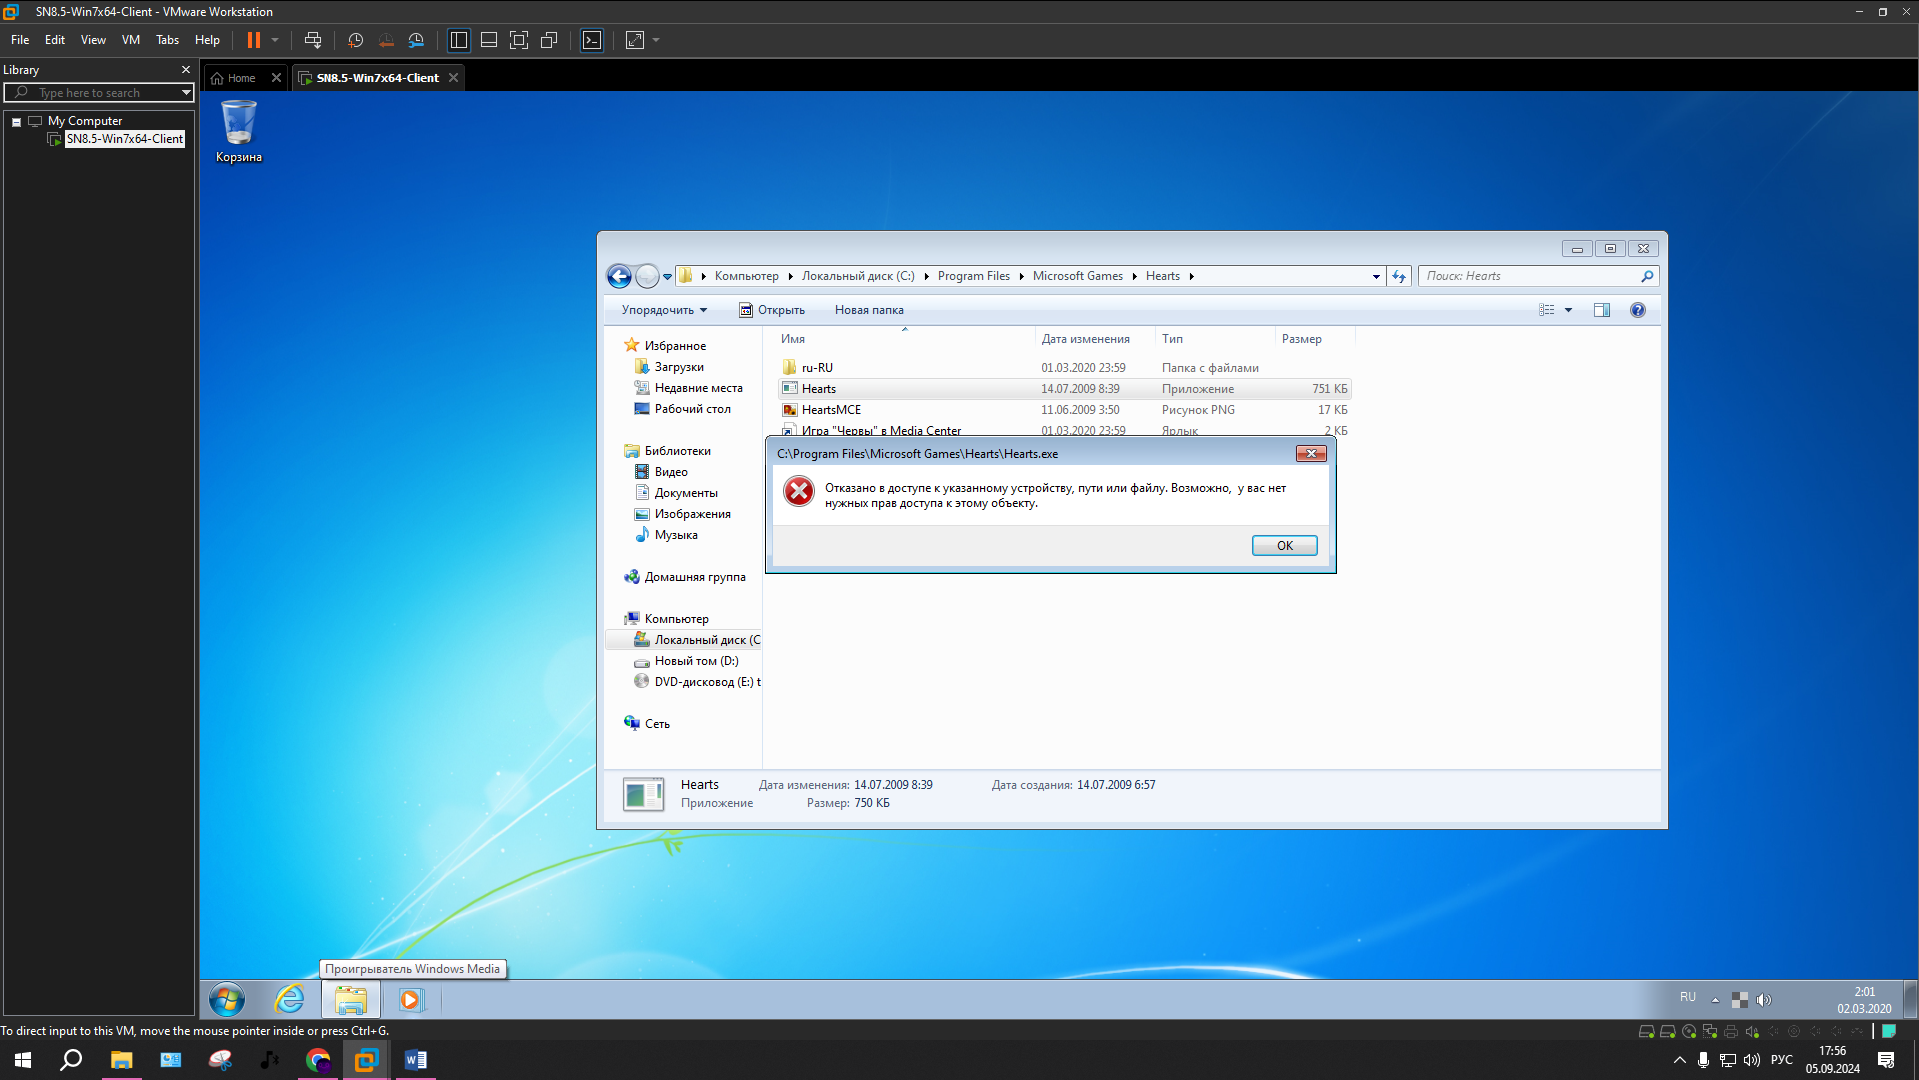Click the Новая папка button
The width and height of the screenshot is (1919, 1080).
[x=869, y=310]
